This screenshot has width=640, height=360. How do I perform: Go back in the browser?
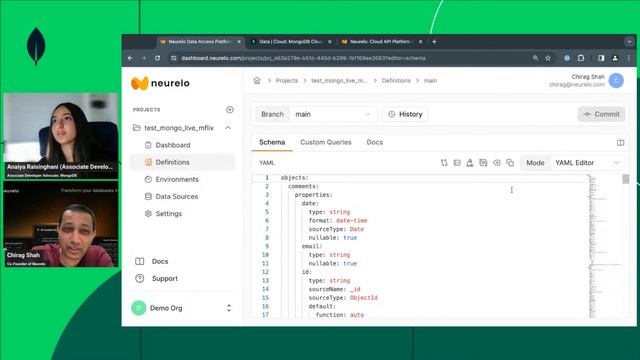(x=131, y=58)
